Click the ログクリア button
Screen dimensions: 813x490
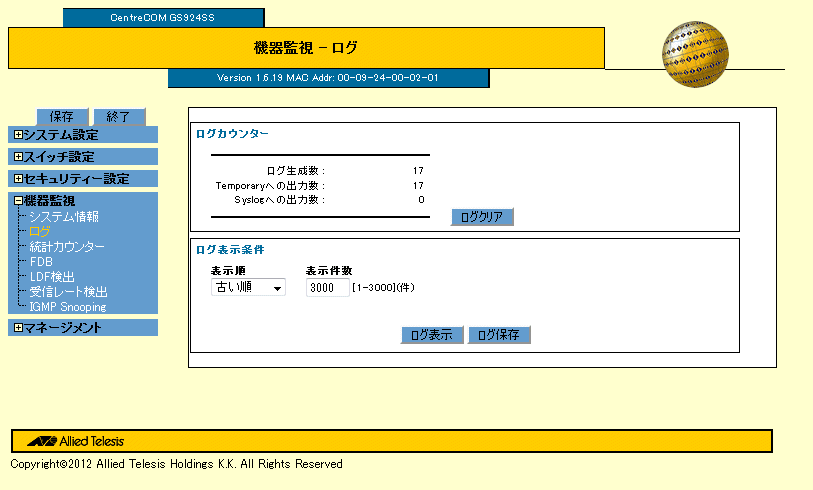482,217
